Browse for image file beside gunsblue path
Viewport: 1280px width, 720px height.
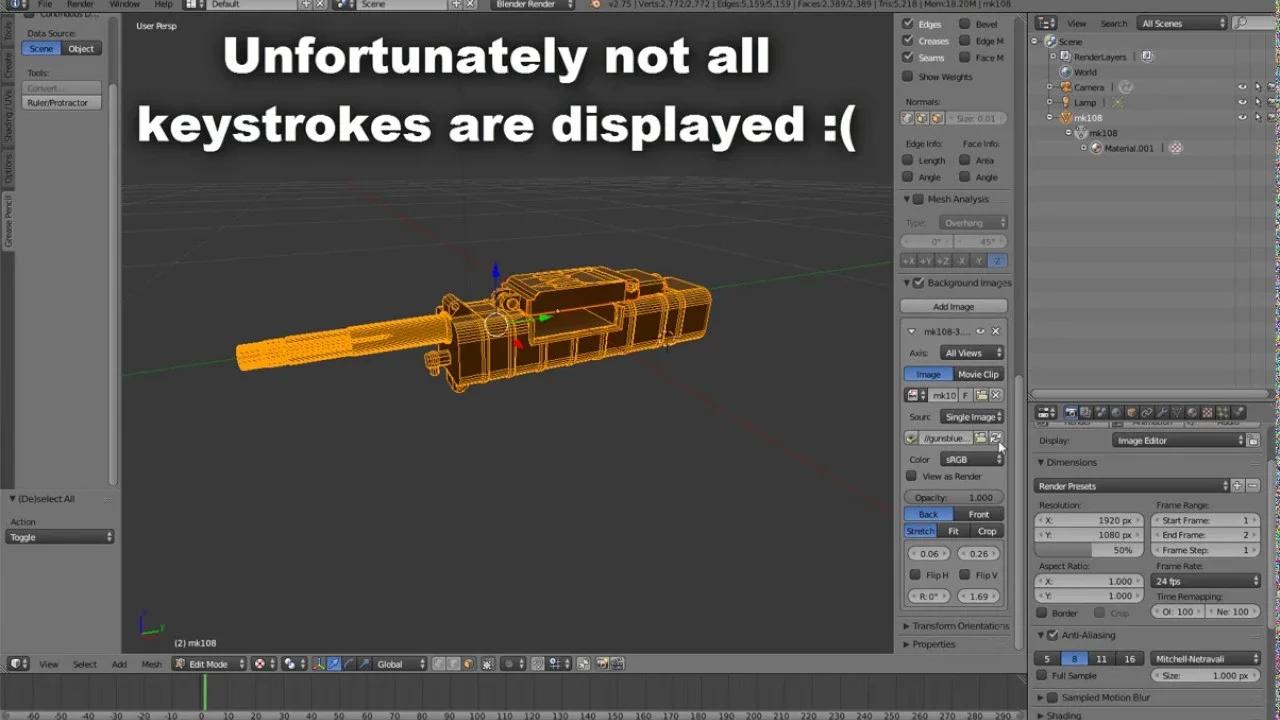pos(981,438)
